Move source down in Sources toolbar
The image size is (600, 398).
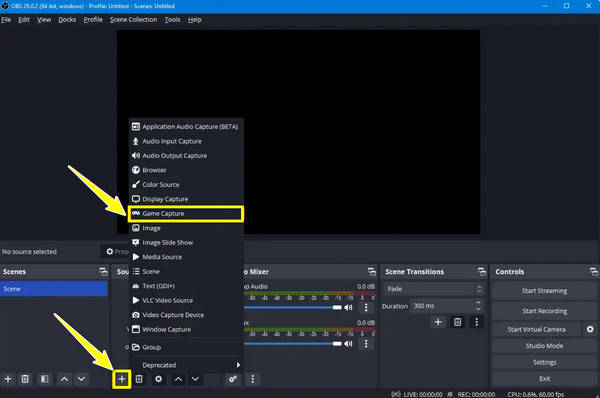click(x=195, y=379)
